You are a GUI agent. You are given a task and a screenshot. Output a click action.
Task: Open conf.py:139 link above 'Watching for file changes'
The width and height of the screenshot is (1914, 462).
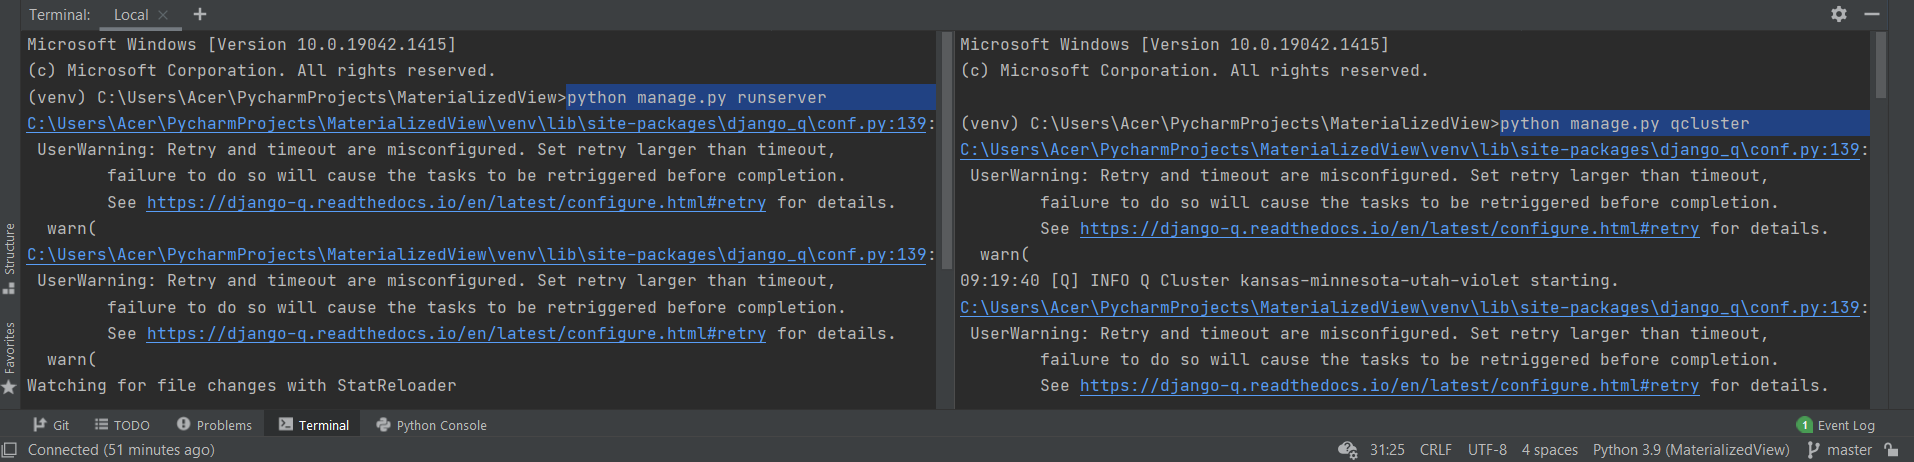pyautogui.click(x=477, y=255)
